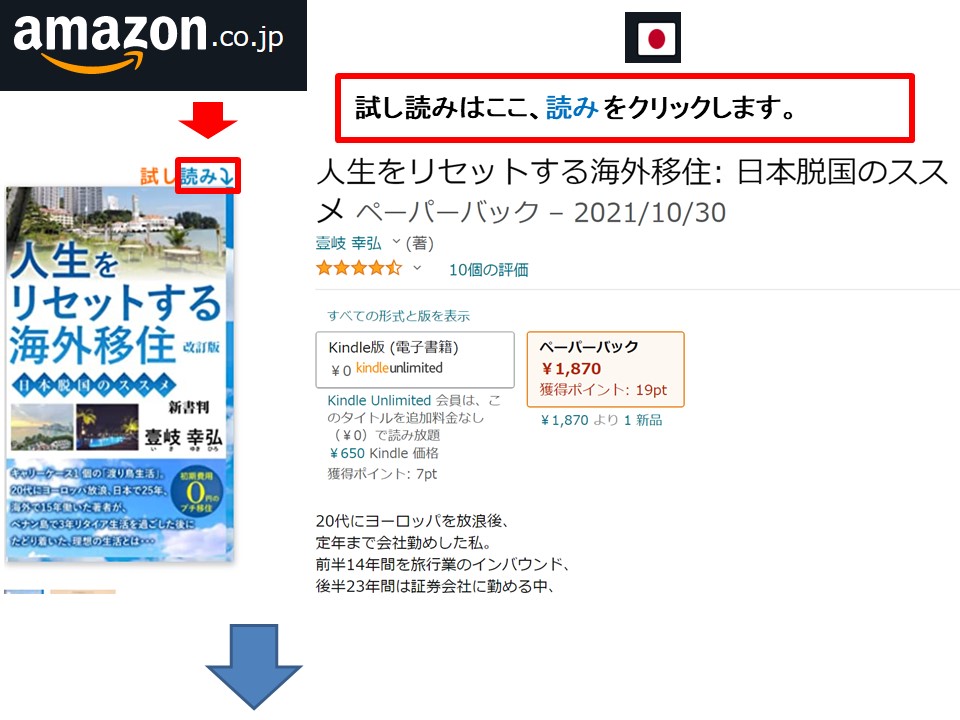Expand the author name dropdown chevron
This screenshot has height=720, width=960.
coord(396,242)
